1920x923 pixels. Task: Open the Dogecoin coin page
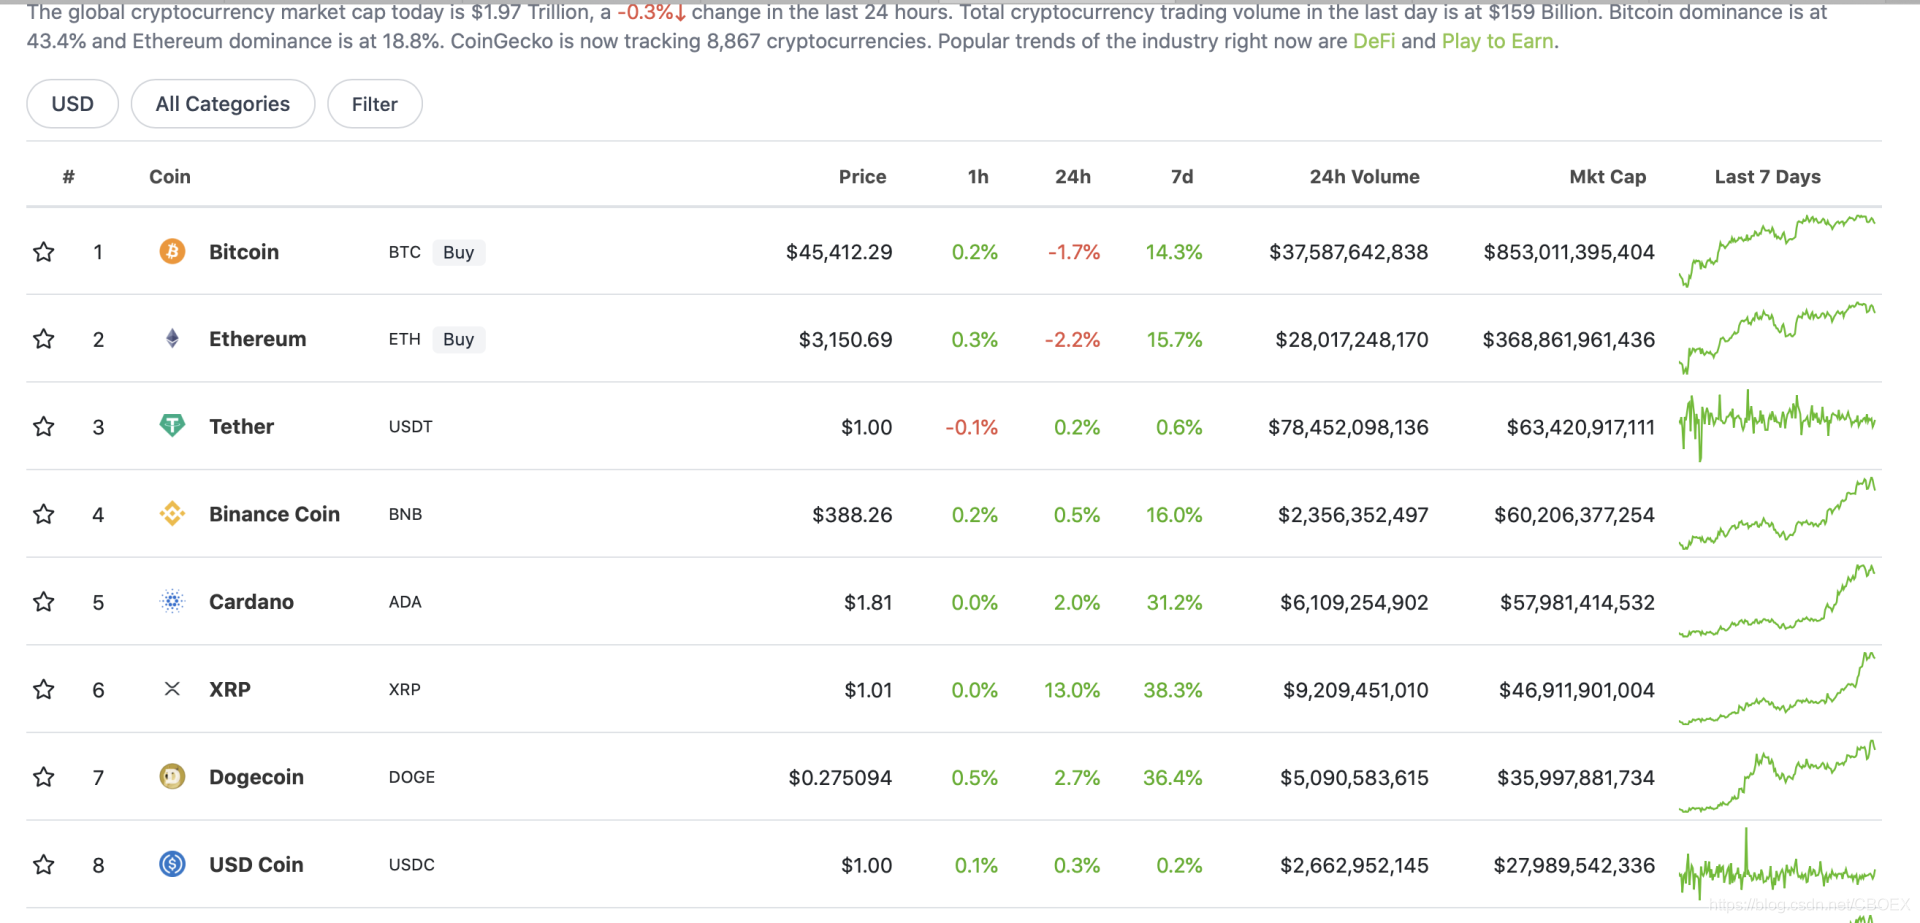tap(256, 777)
